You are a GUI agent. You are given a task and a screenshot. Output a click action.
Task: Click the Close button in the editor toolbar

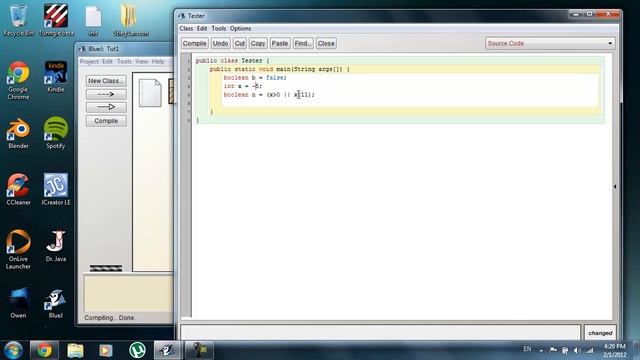[x=326, y=43]
